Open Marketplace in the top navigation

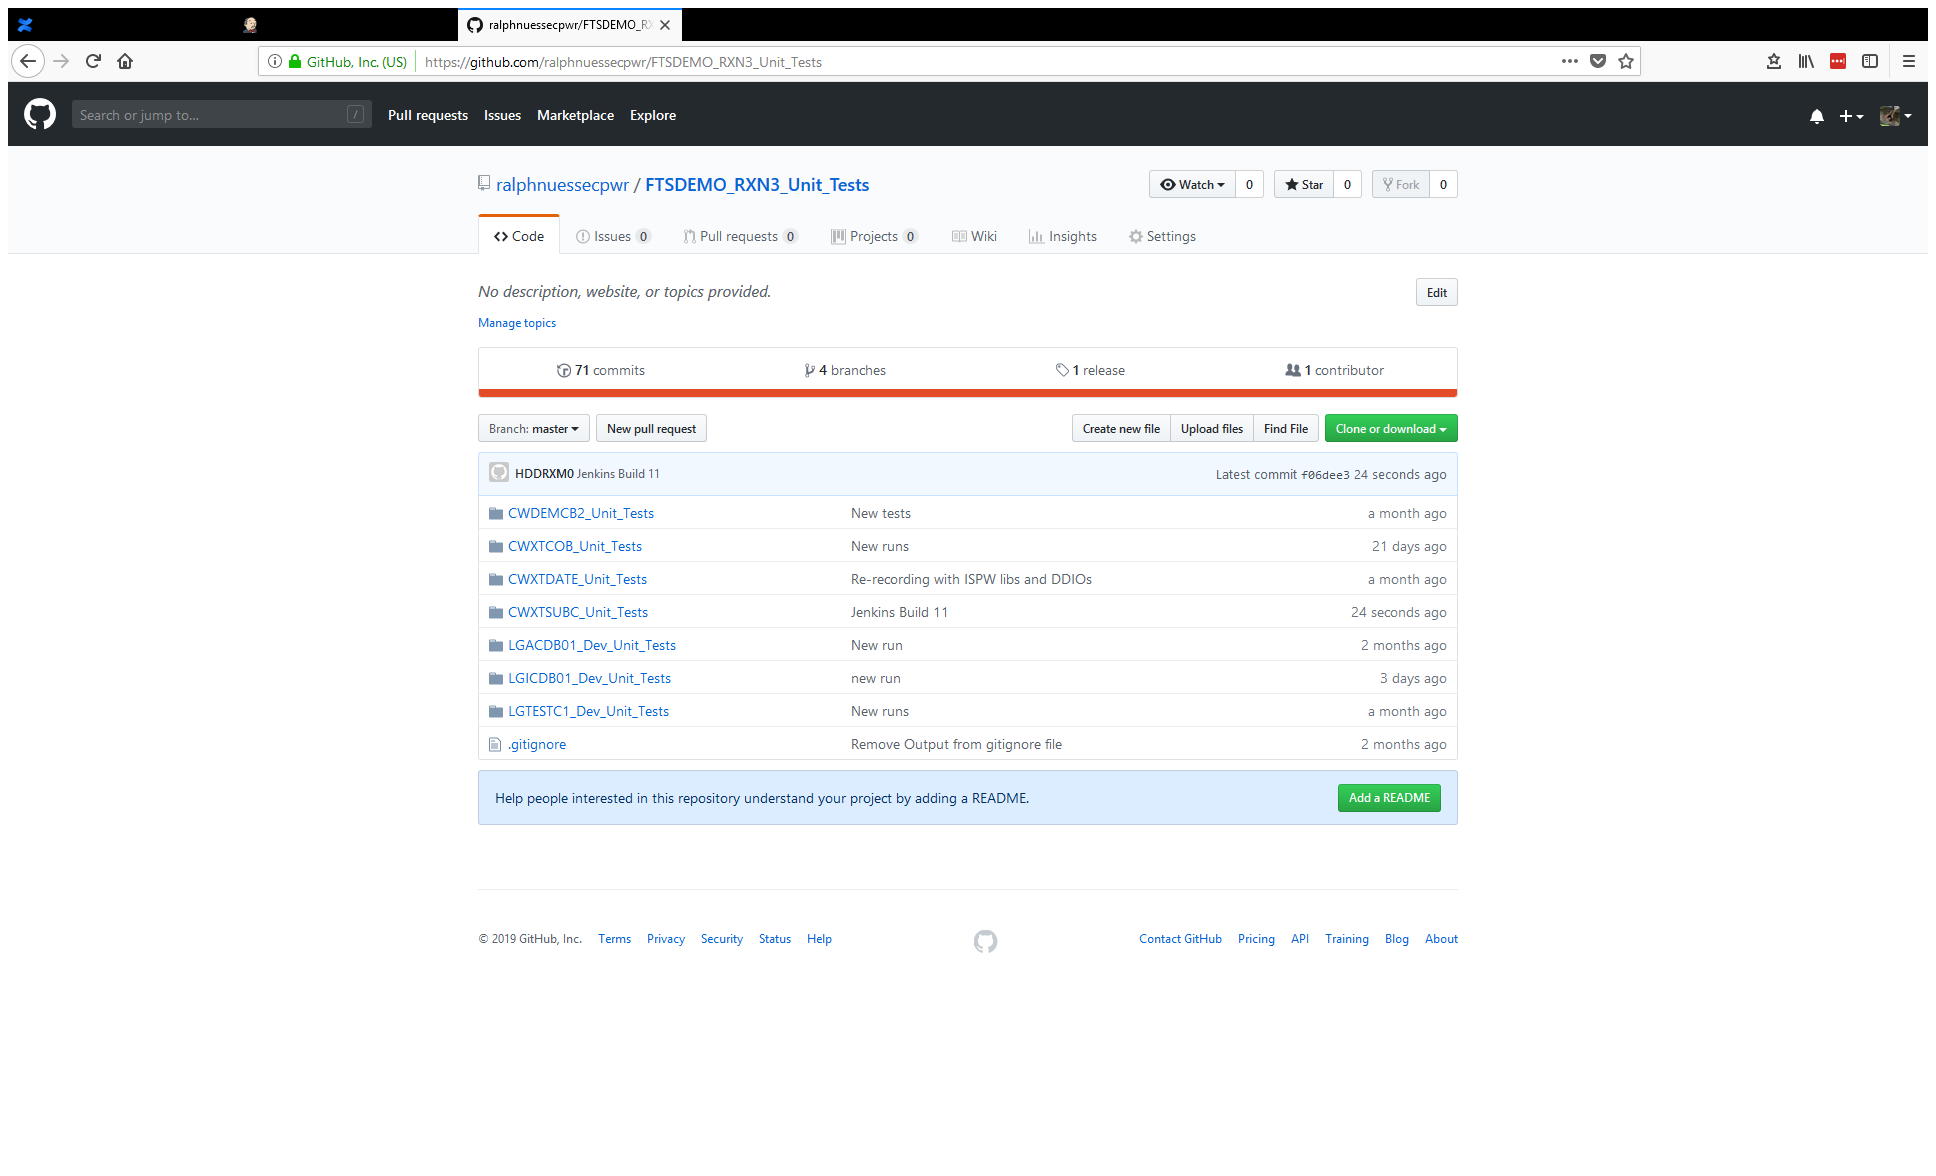point(575,115)
